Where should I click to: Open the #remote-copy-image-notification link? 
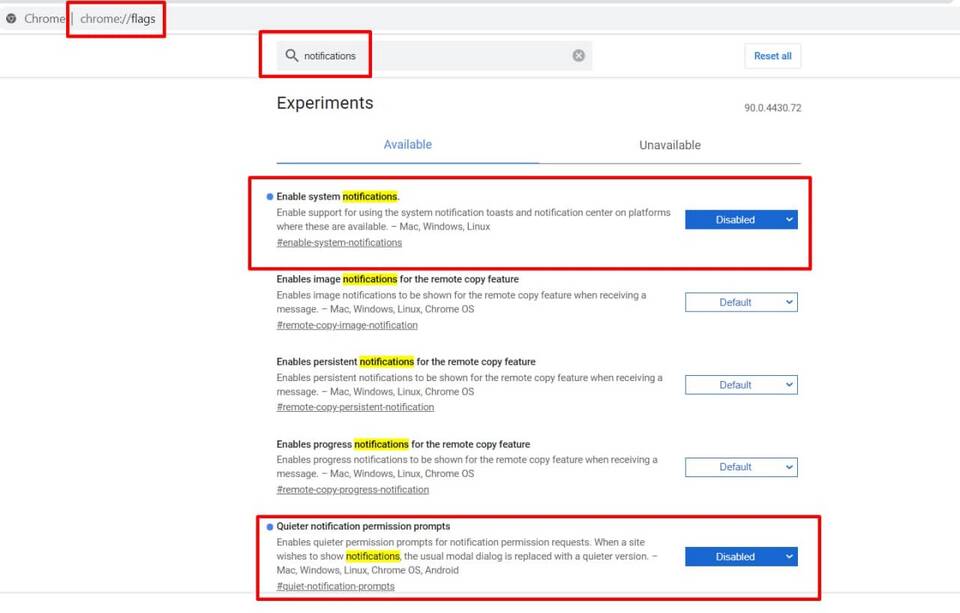pos(347,325)
